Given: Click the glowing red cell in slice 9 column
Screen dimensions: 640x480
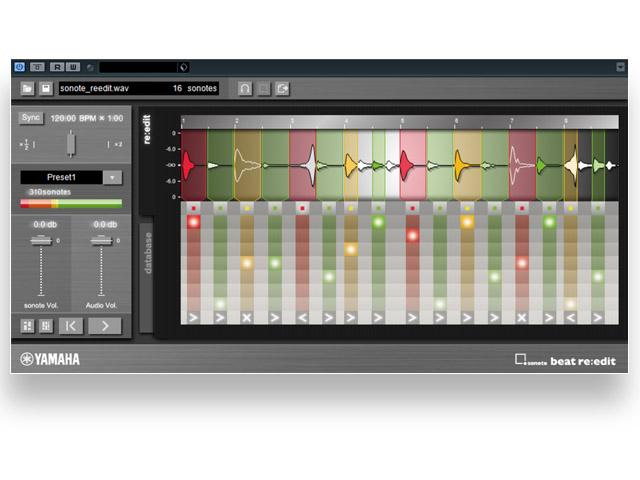Looking at the screenshot, I should coord(412,236).
